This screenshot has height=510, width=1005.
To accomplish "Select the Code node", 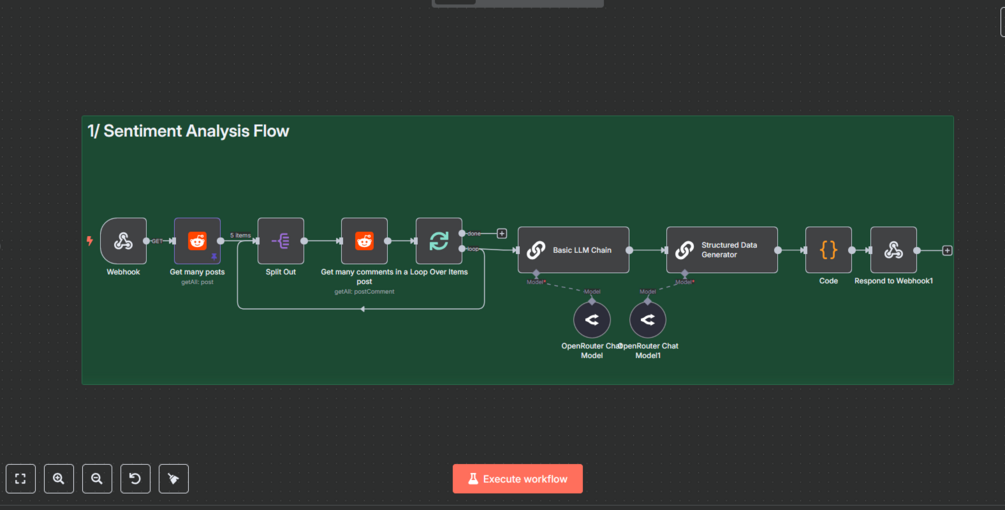I will (828, 250).
